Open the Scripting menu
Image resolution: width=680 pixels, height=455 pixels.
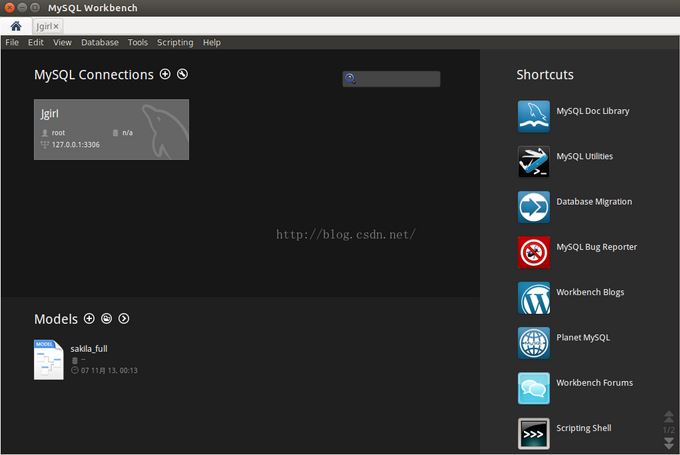[175, 43]
